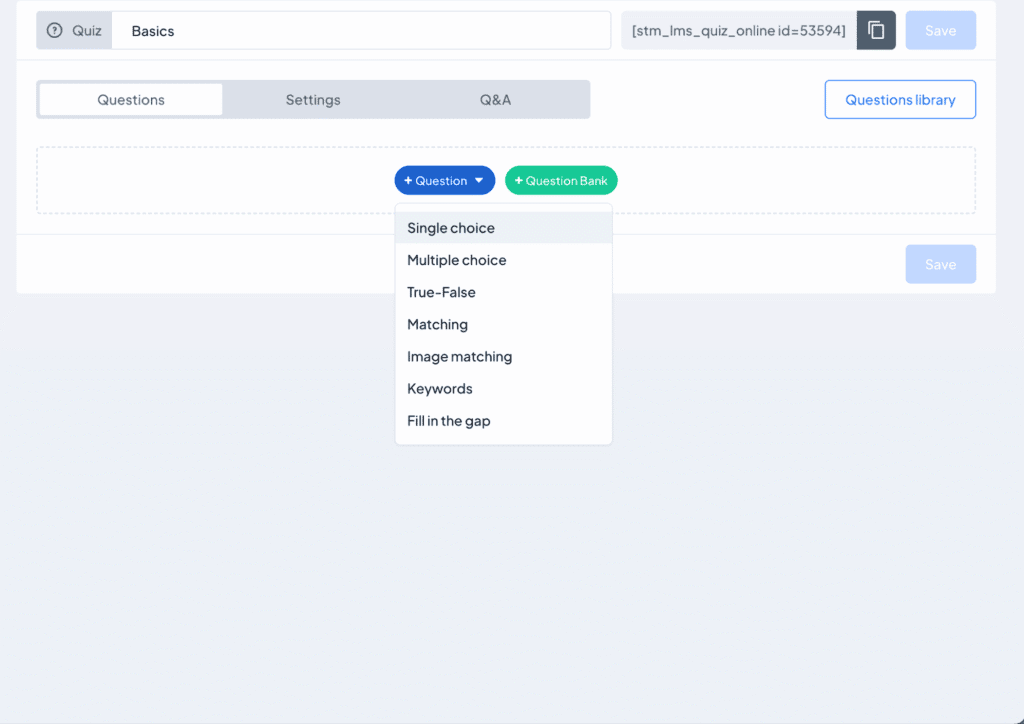The width and height of the screenshot is (1024, 724).
Task: Click the plus icon on Question button
Action: tap(408, 181)
